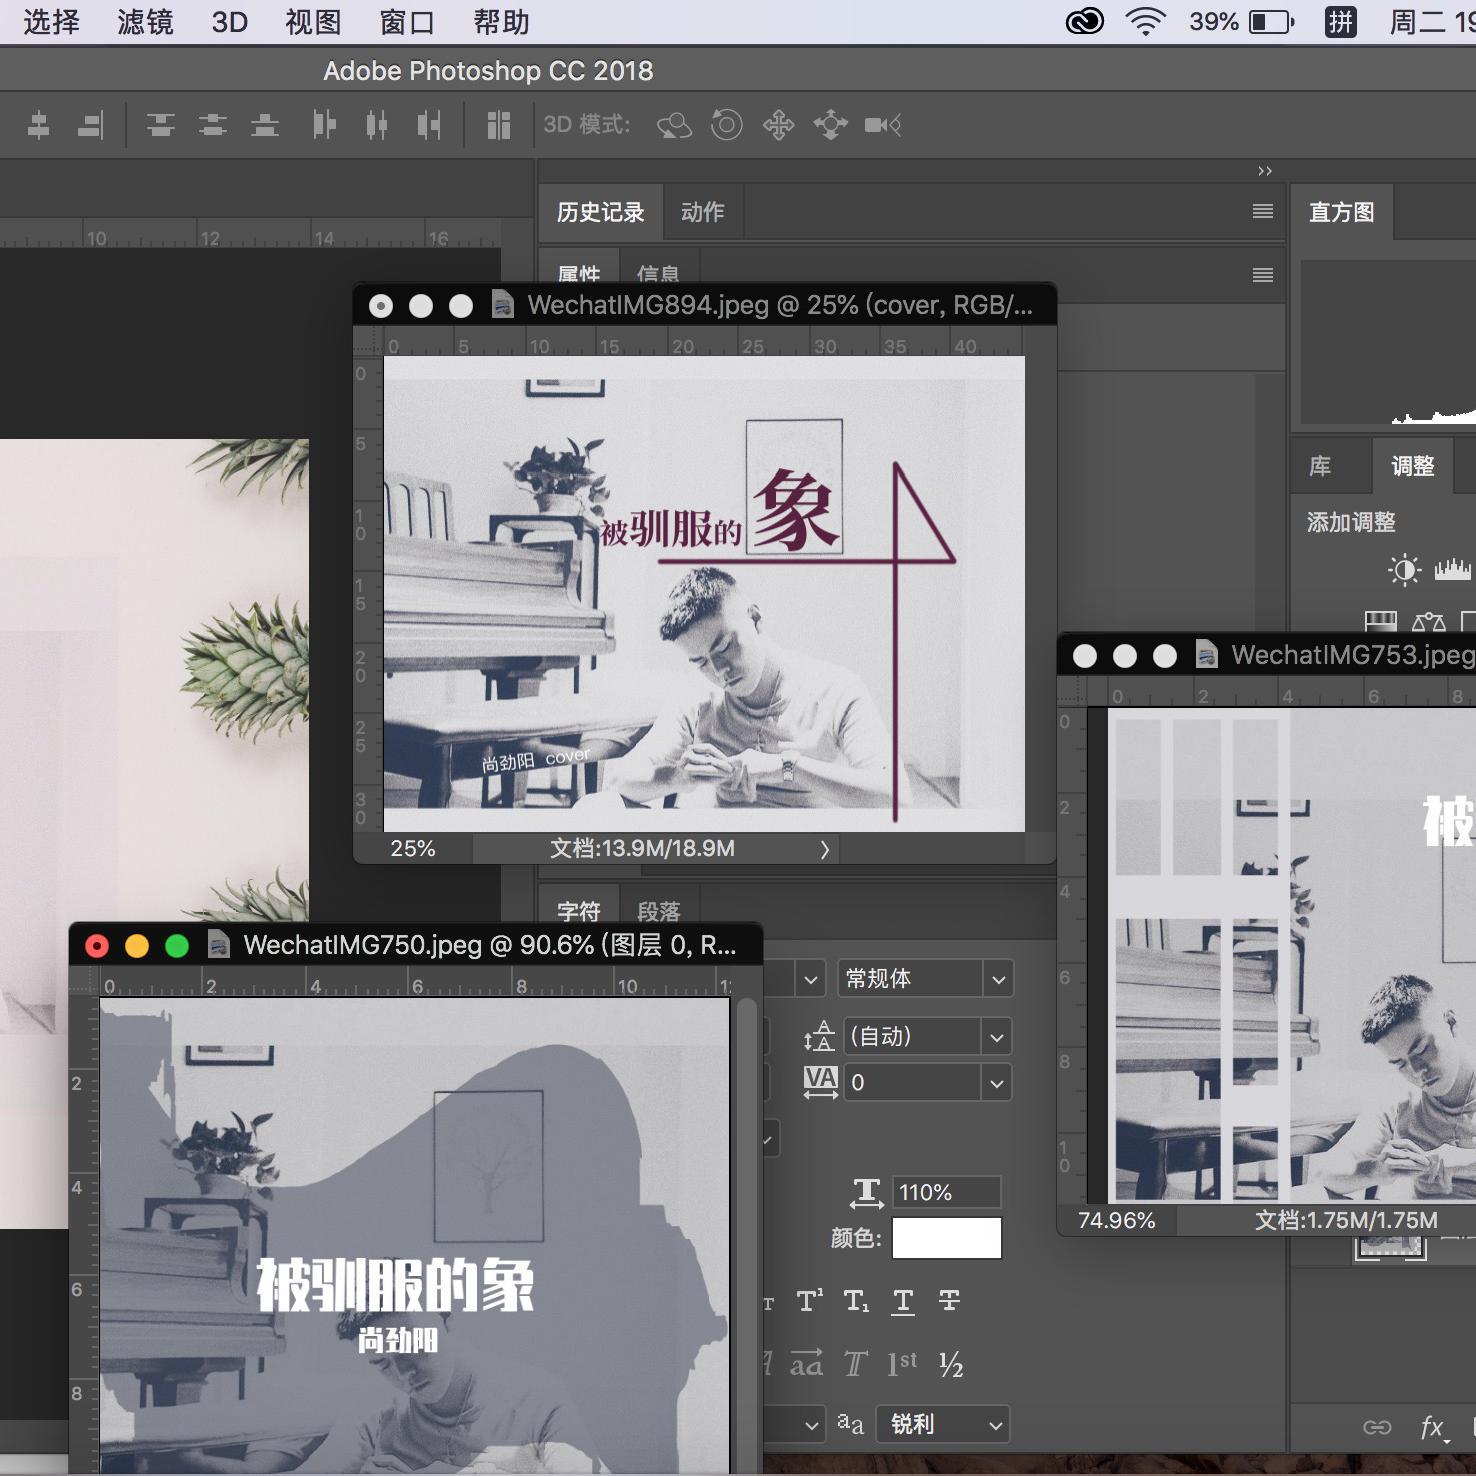Click the distribute top edges icon
The width and height of the screenshot is (1476, 1476).
point(160,125)
